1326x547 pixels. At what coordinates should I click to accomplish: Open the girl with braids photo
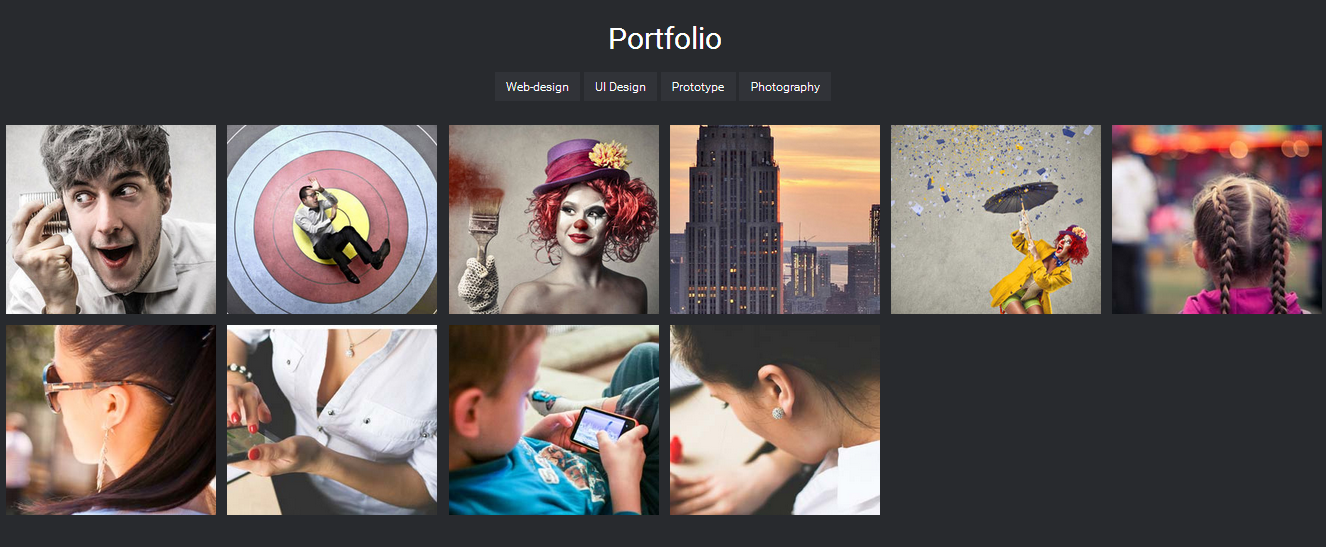(1217, 219)
